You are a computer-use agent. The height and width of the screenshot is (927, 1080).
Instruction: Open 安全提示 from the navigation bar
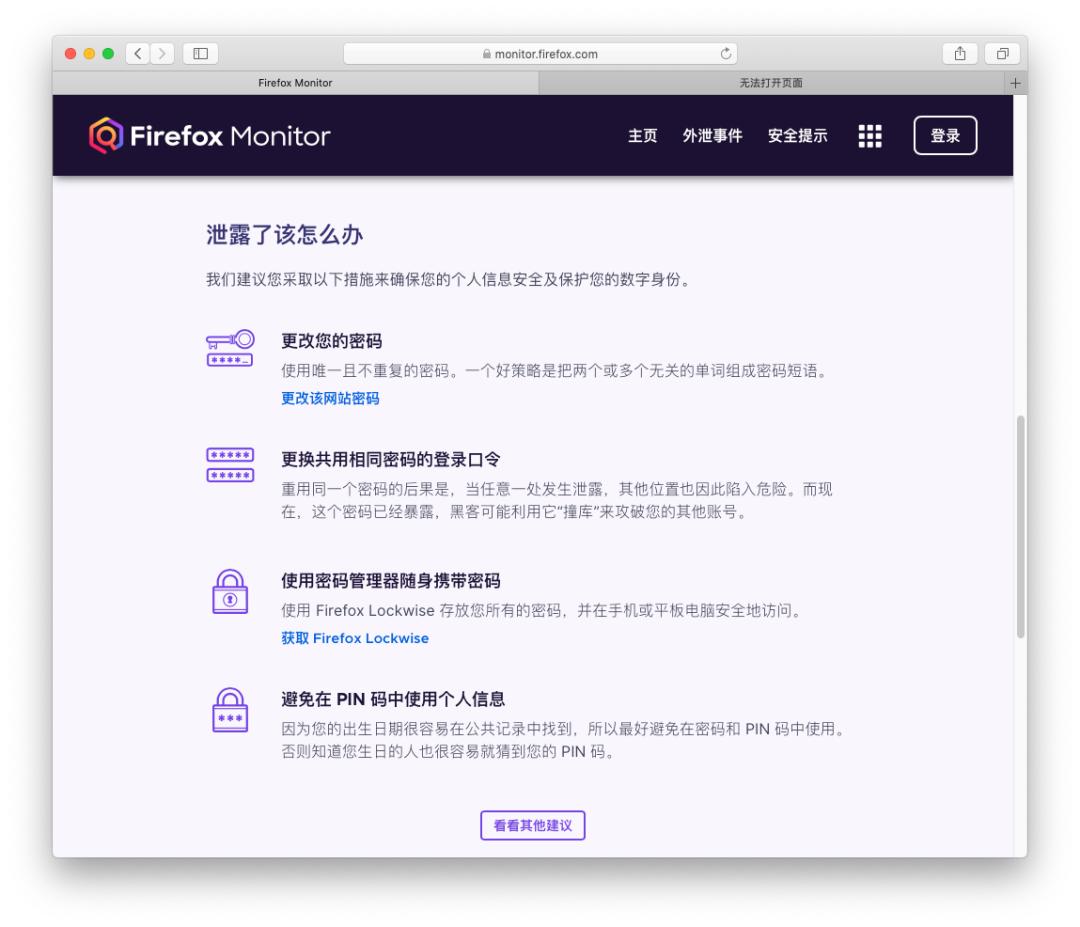(x=797, y=136)
